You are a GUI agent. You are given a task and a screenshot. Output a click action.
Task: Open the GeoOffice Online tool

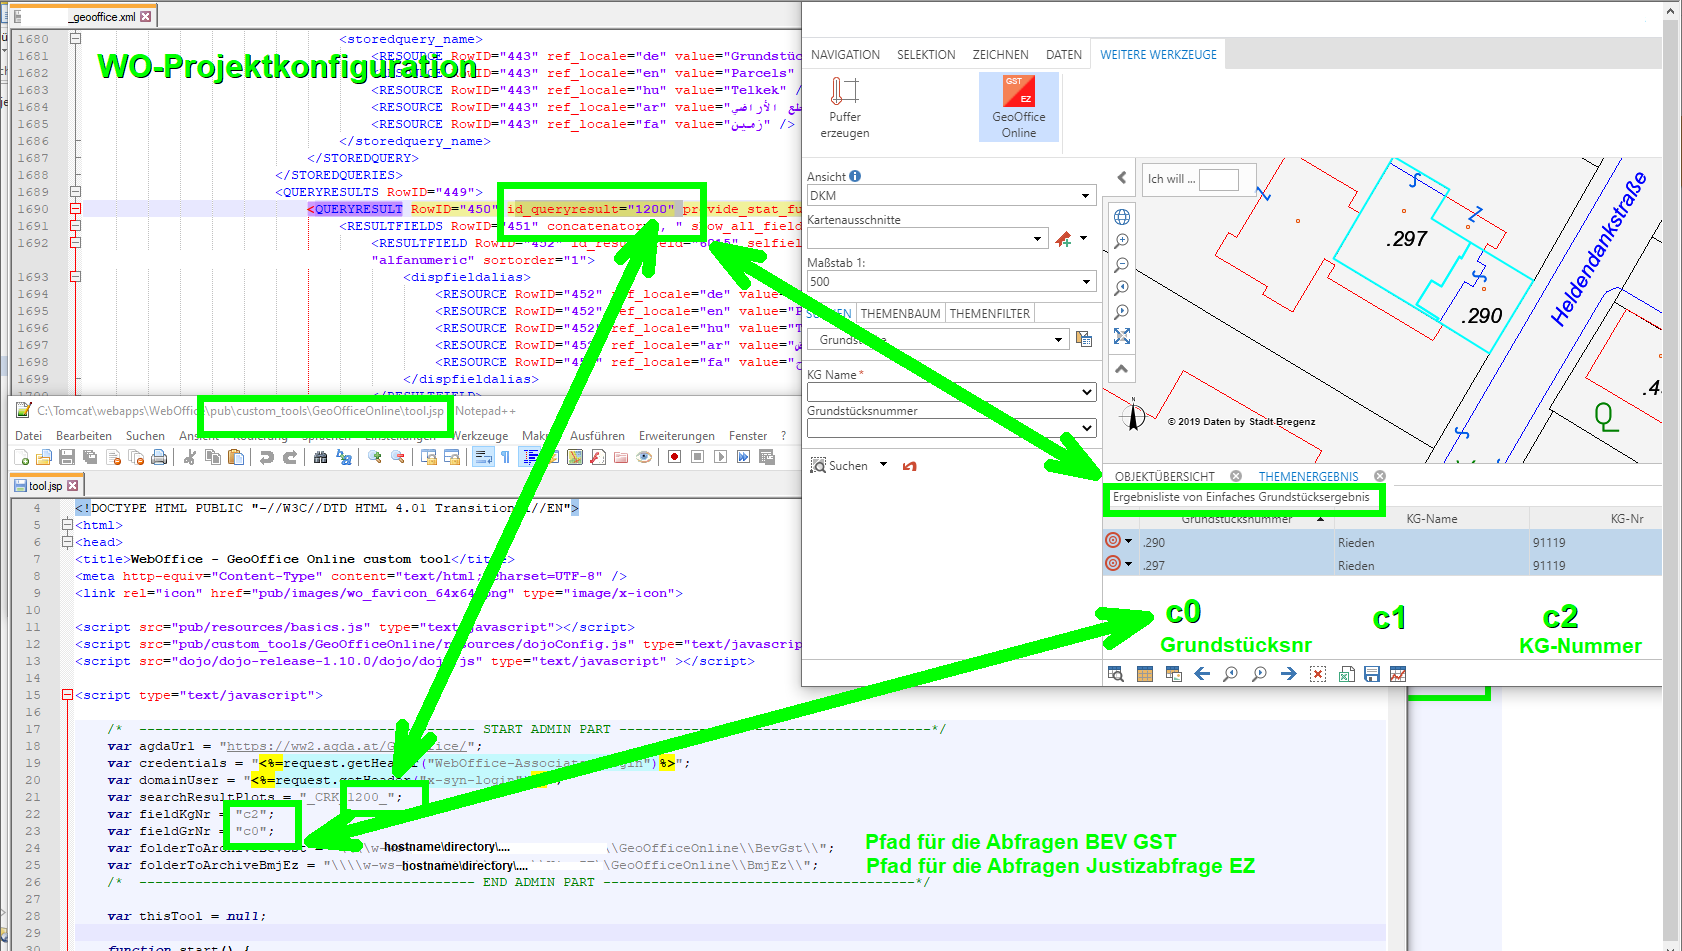coord(1019,105)
